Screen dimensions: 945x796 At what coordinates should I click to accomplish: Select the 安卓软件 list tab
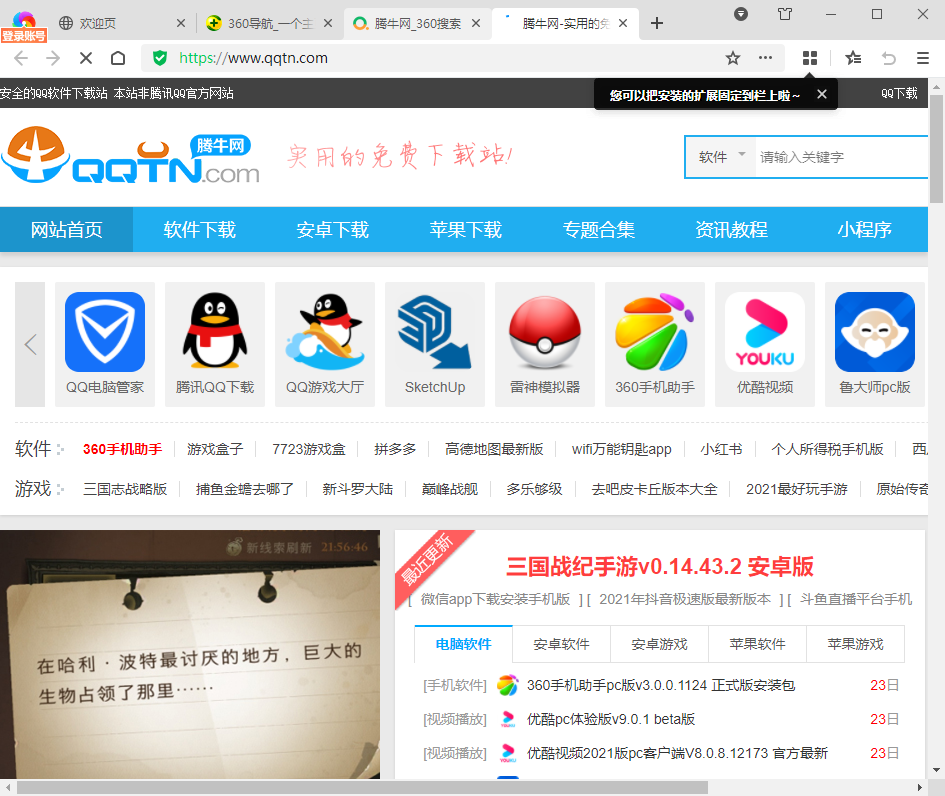(562, 644)
